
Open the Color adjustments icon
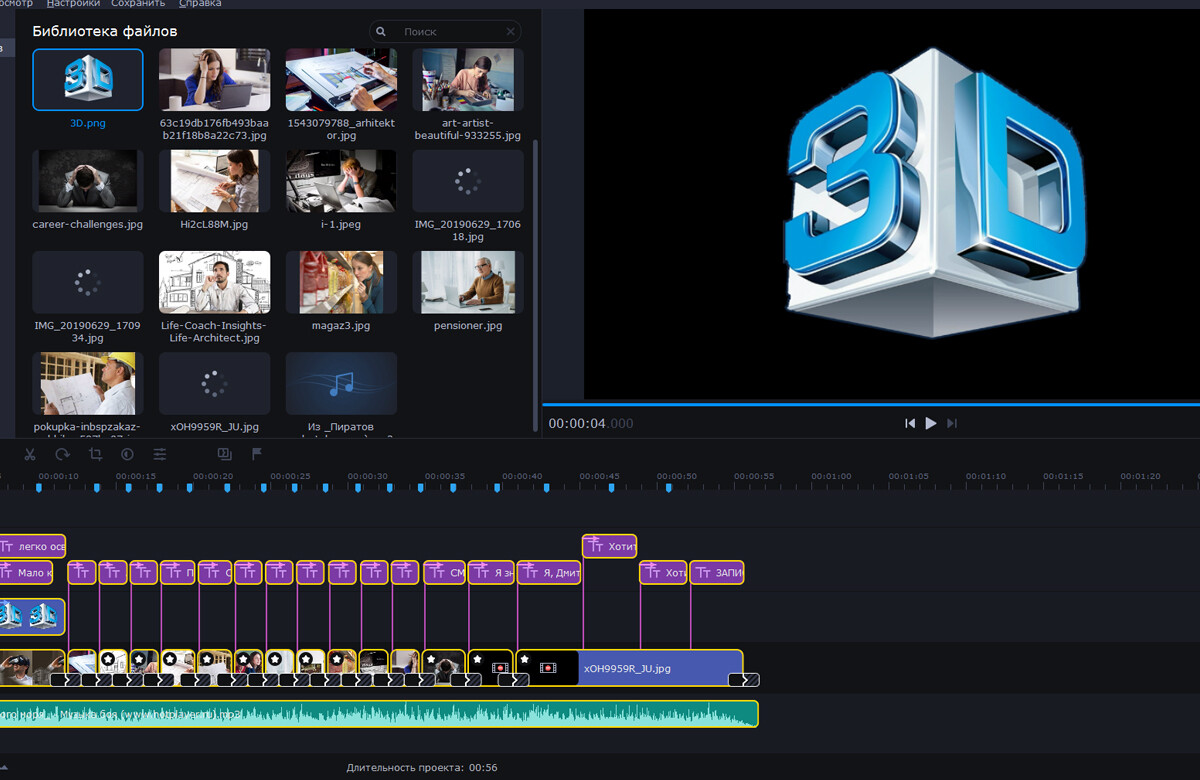click(127, 454)
